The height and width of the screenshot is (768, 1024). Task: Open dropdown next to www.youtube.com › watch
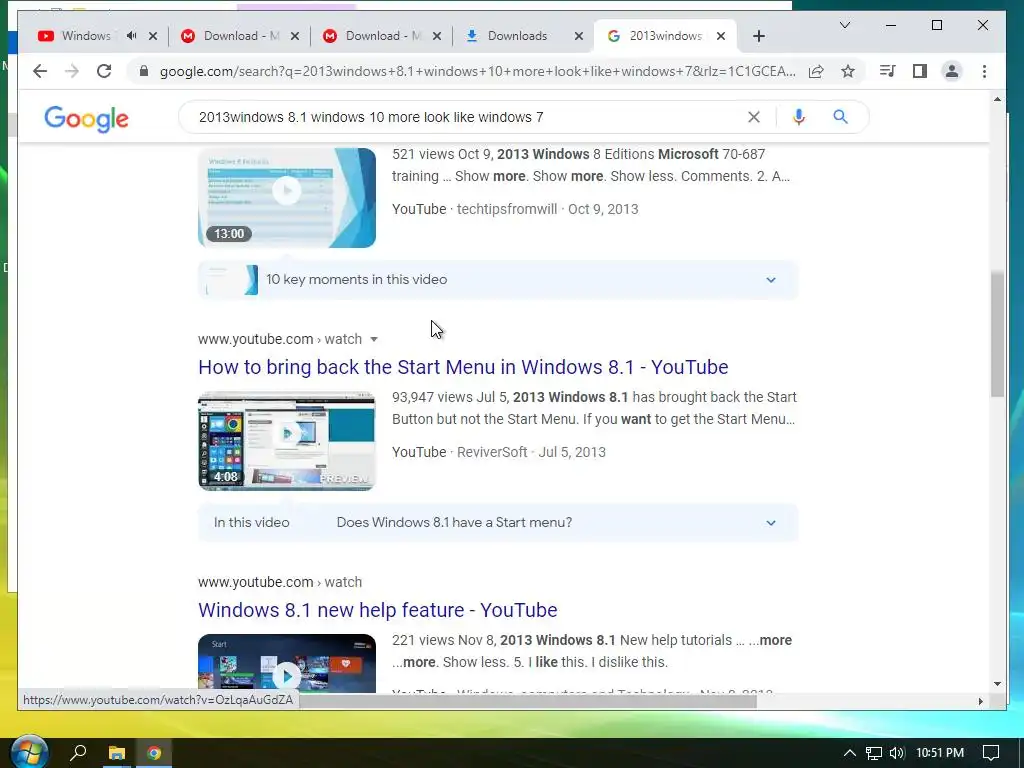click(374, 339)
